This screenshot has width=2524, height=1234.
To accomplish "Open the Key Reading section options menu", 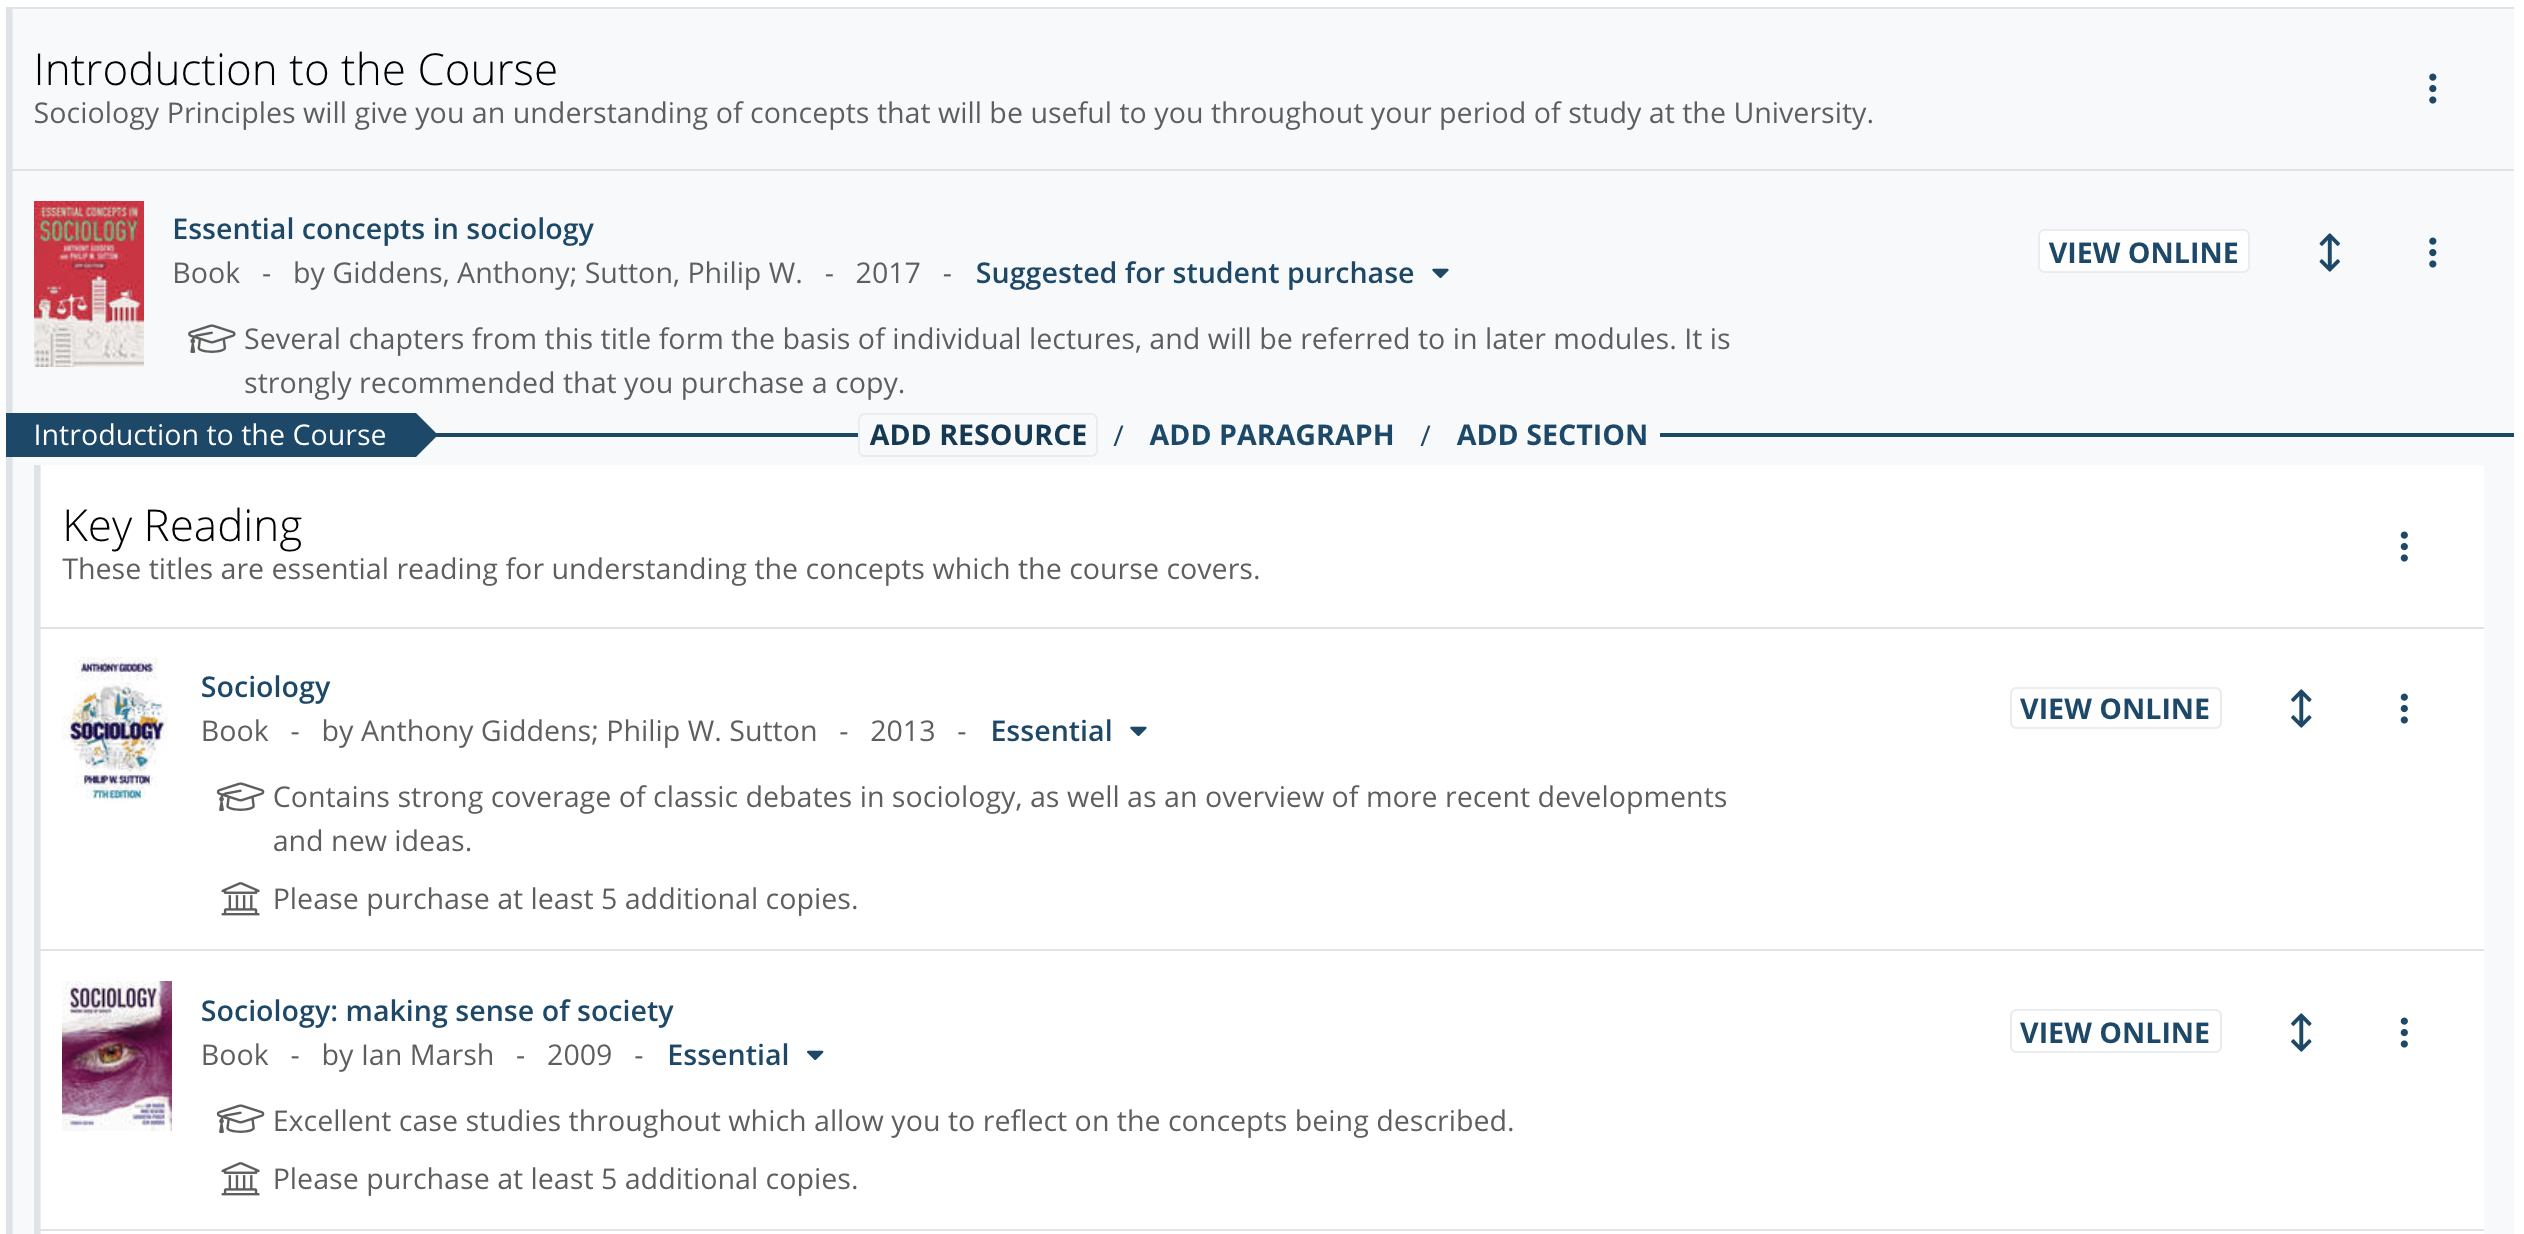I will click(x=2403, y=546).
